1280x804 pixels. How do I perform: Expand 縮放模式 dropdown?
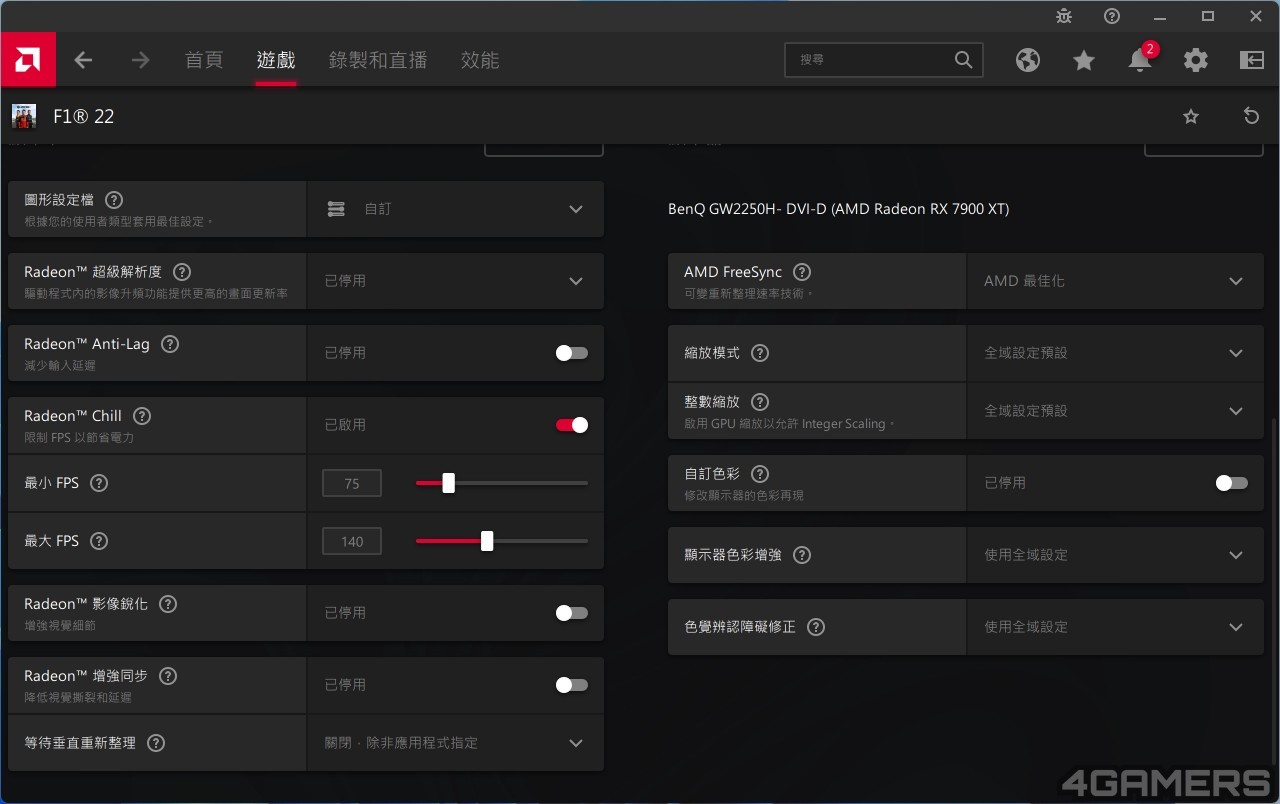click(1115, 353)
